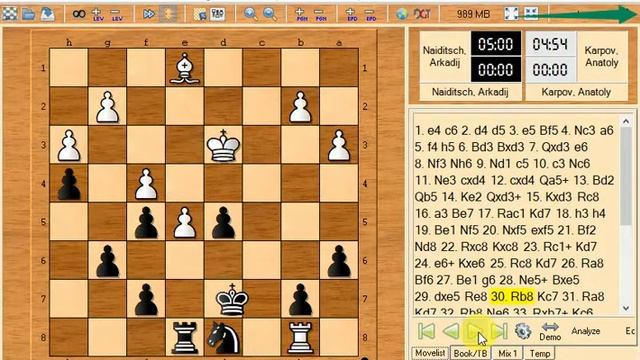Click the black pawn on d5
This screenshot has width=640, height=360.
(x=223, y=222)
